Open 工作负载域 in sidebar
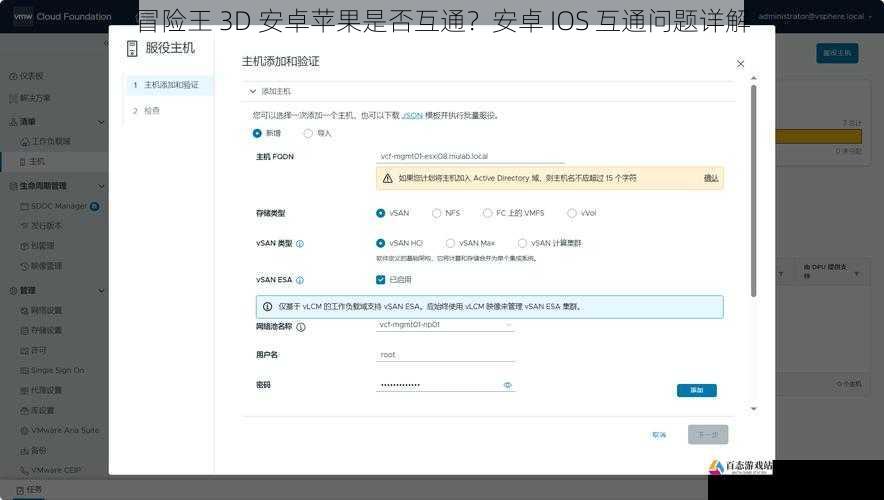Viewport: 884px width, 500px height. coord(45,141)
